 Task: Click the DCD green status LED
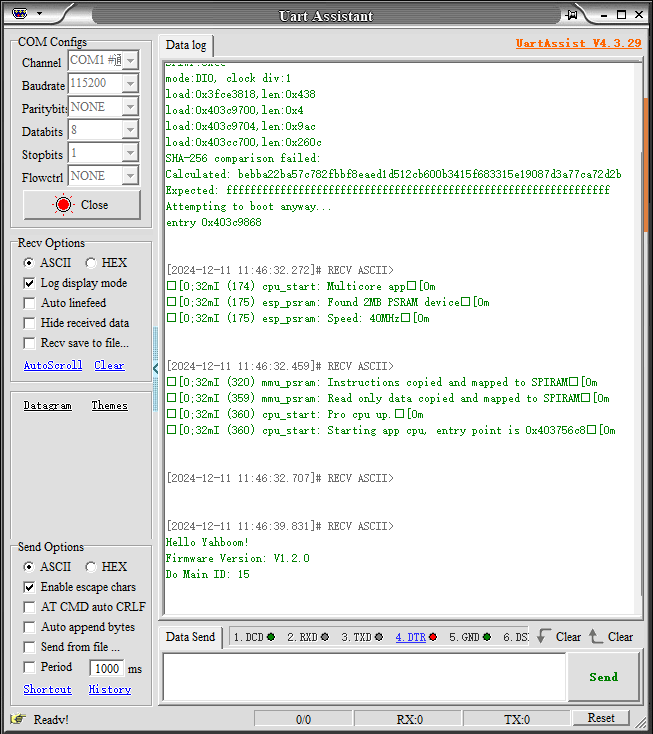(x=271, y=637)
